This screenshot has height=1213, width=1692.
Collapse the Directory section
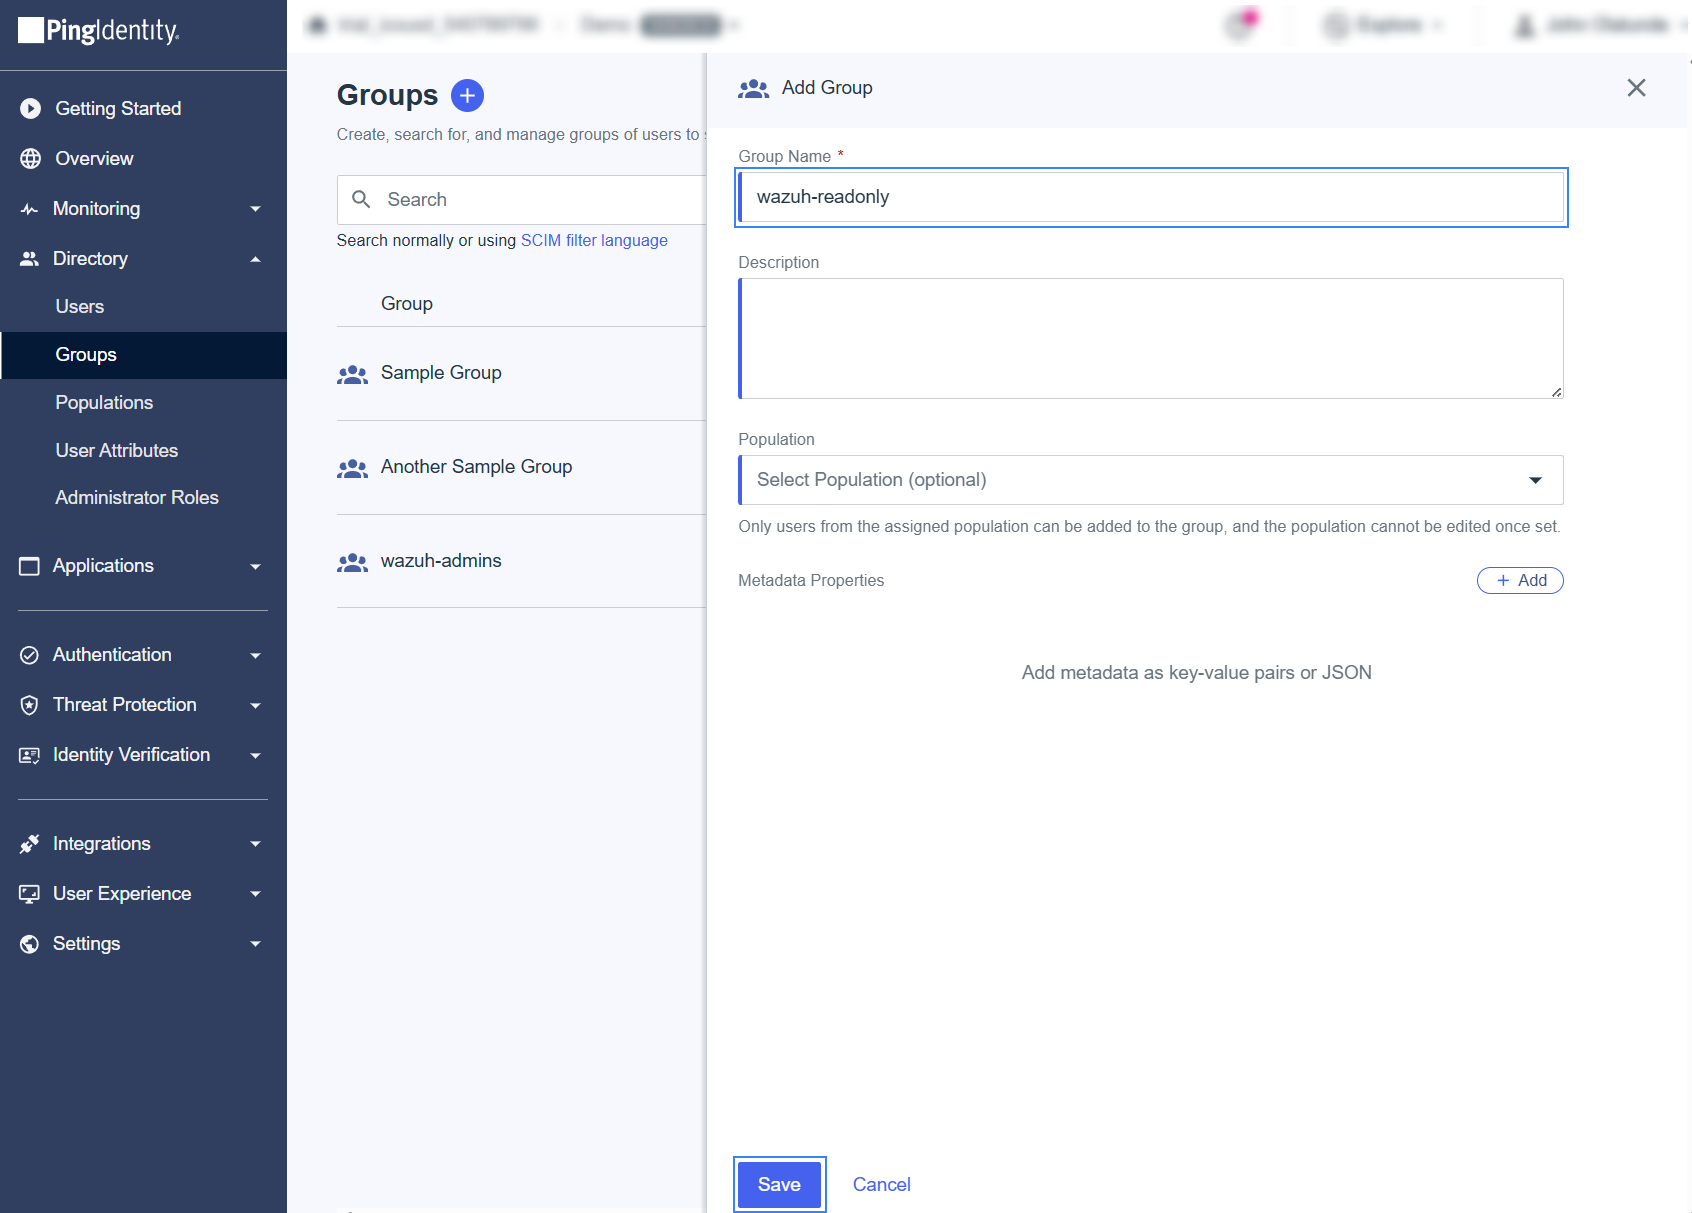(255, 259)
